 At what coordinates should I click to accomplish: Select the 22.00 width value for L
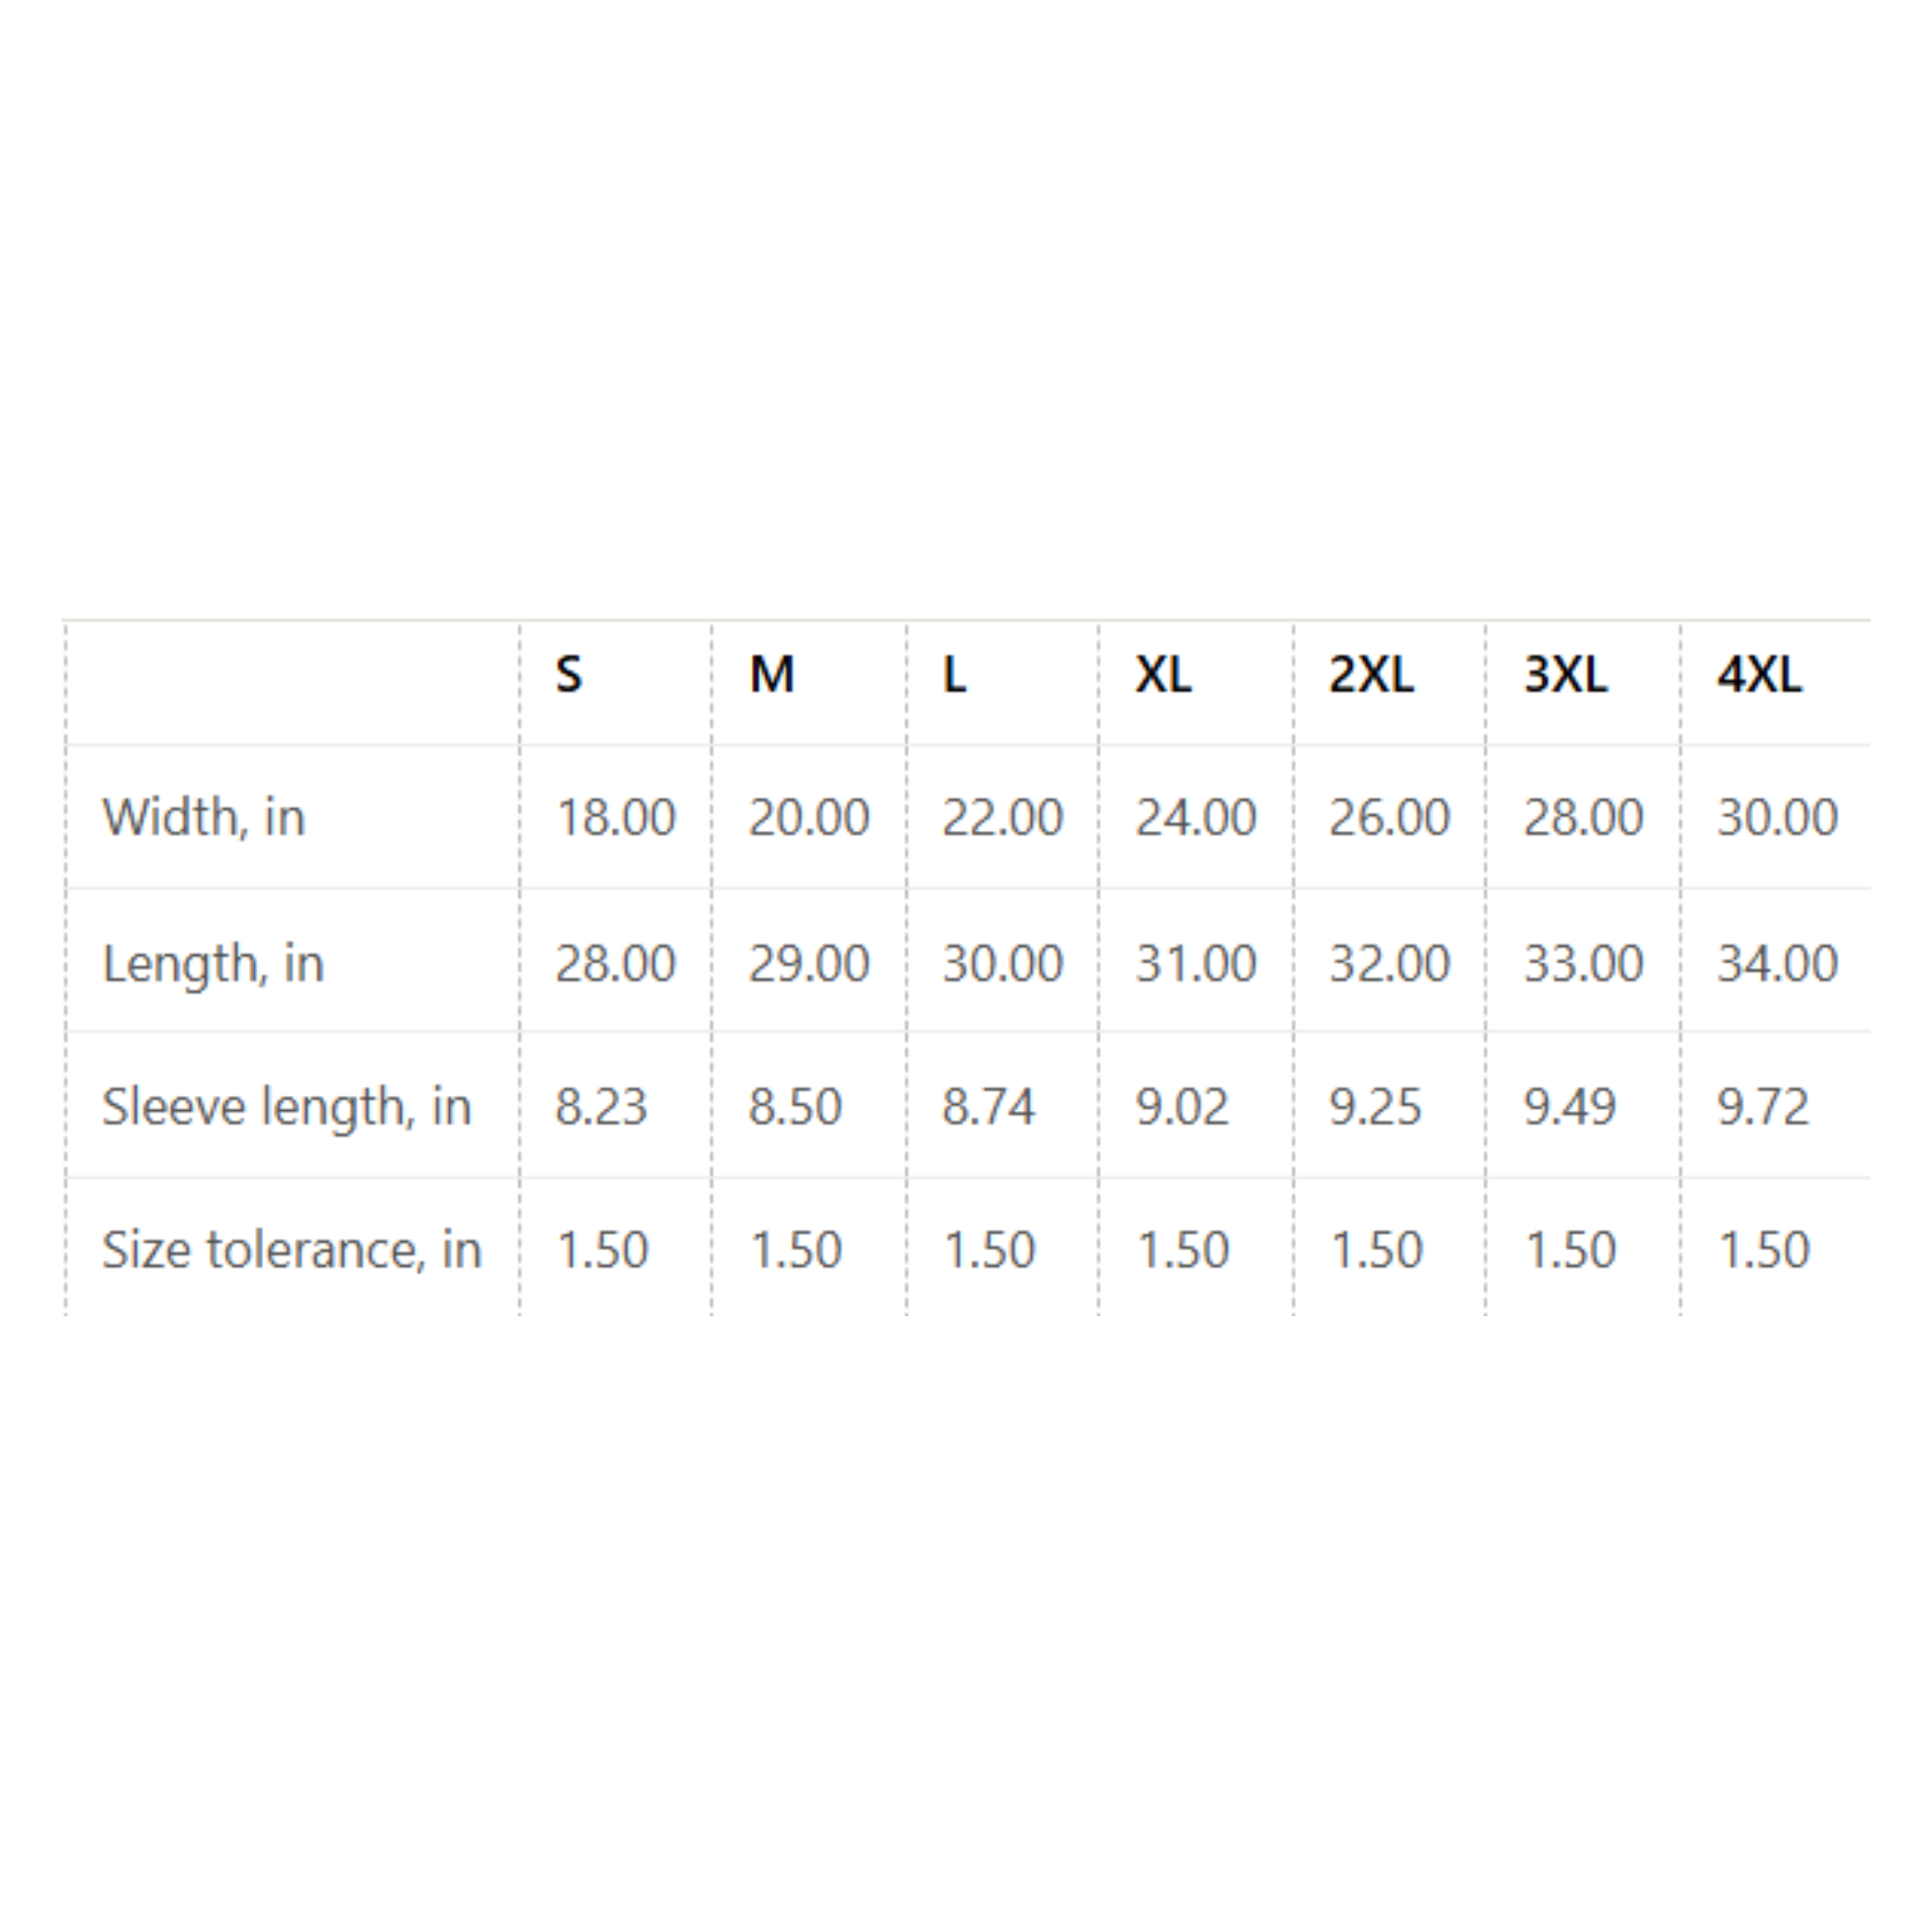pos(1002,818)
